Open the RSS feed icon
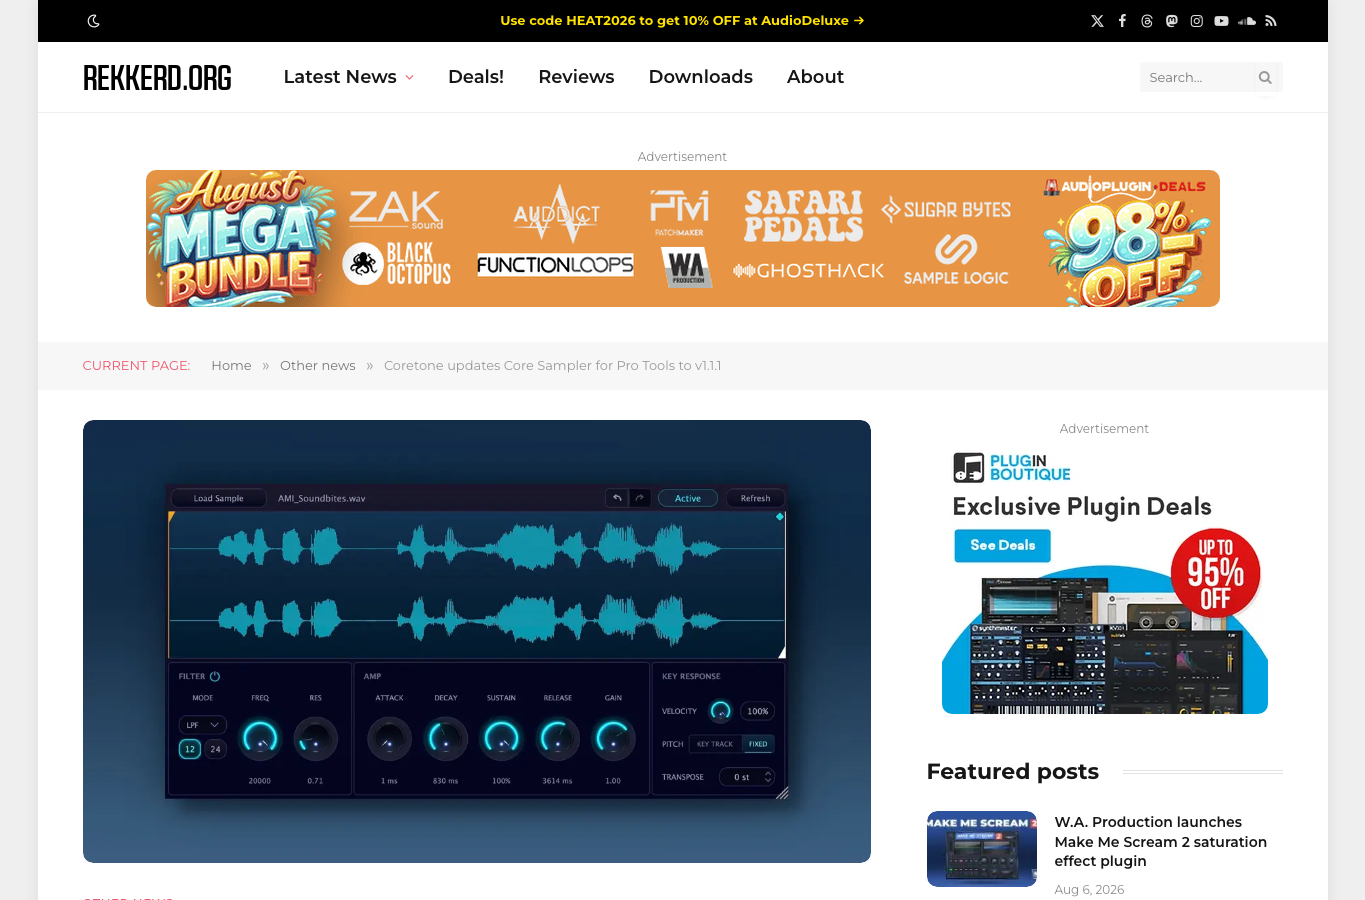 [x=1271, y=21]
